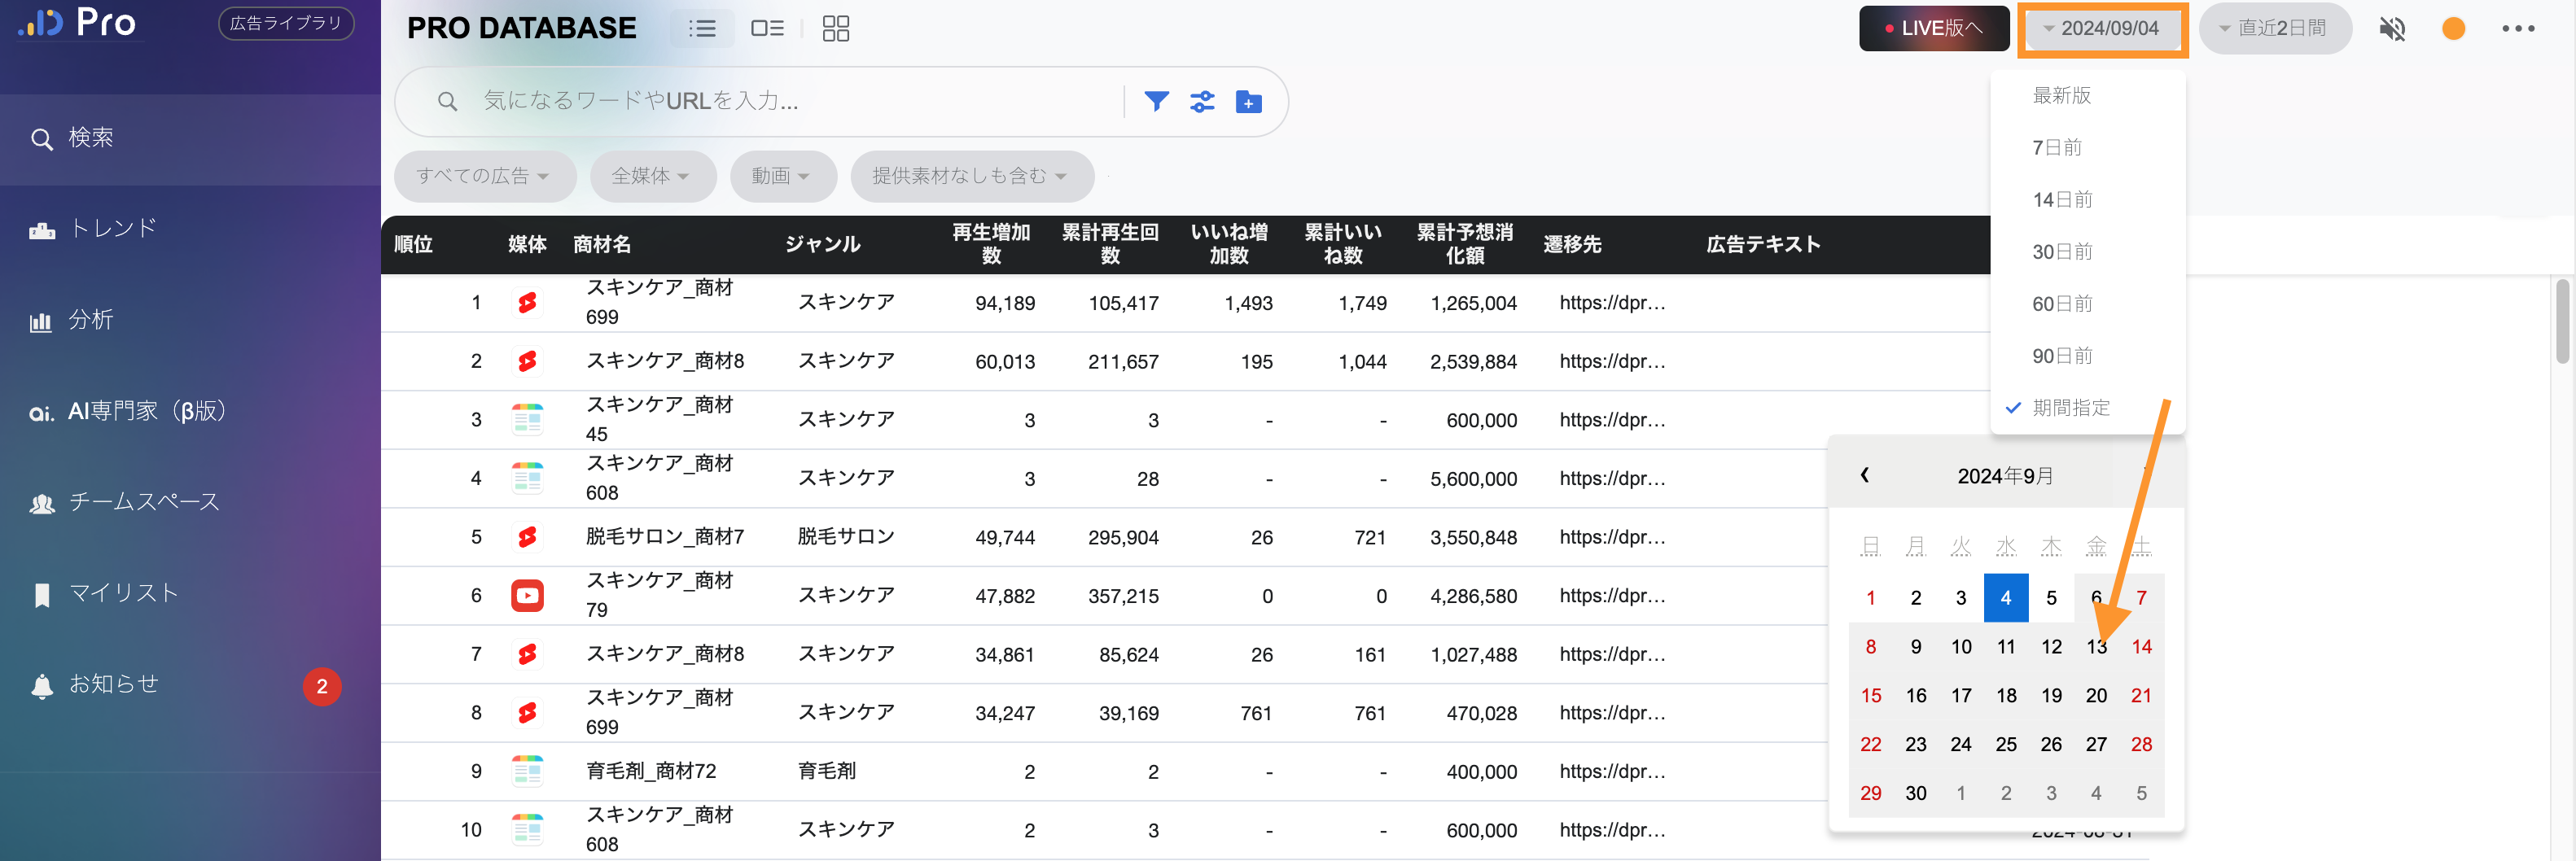
Task: Expand the 直近2日間 period dropdown
Action: point(2273,28)
